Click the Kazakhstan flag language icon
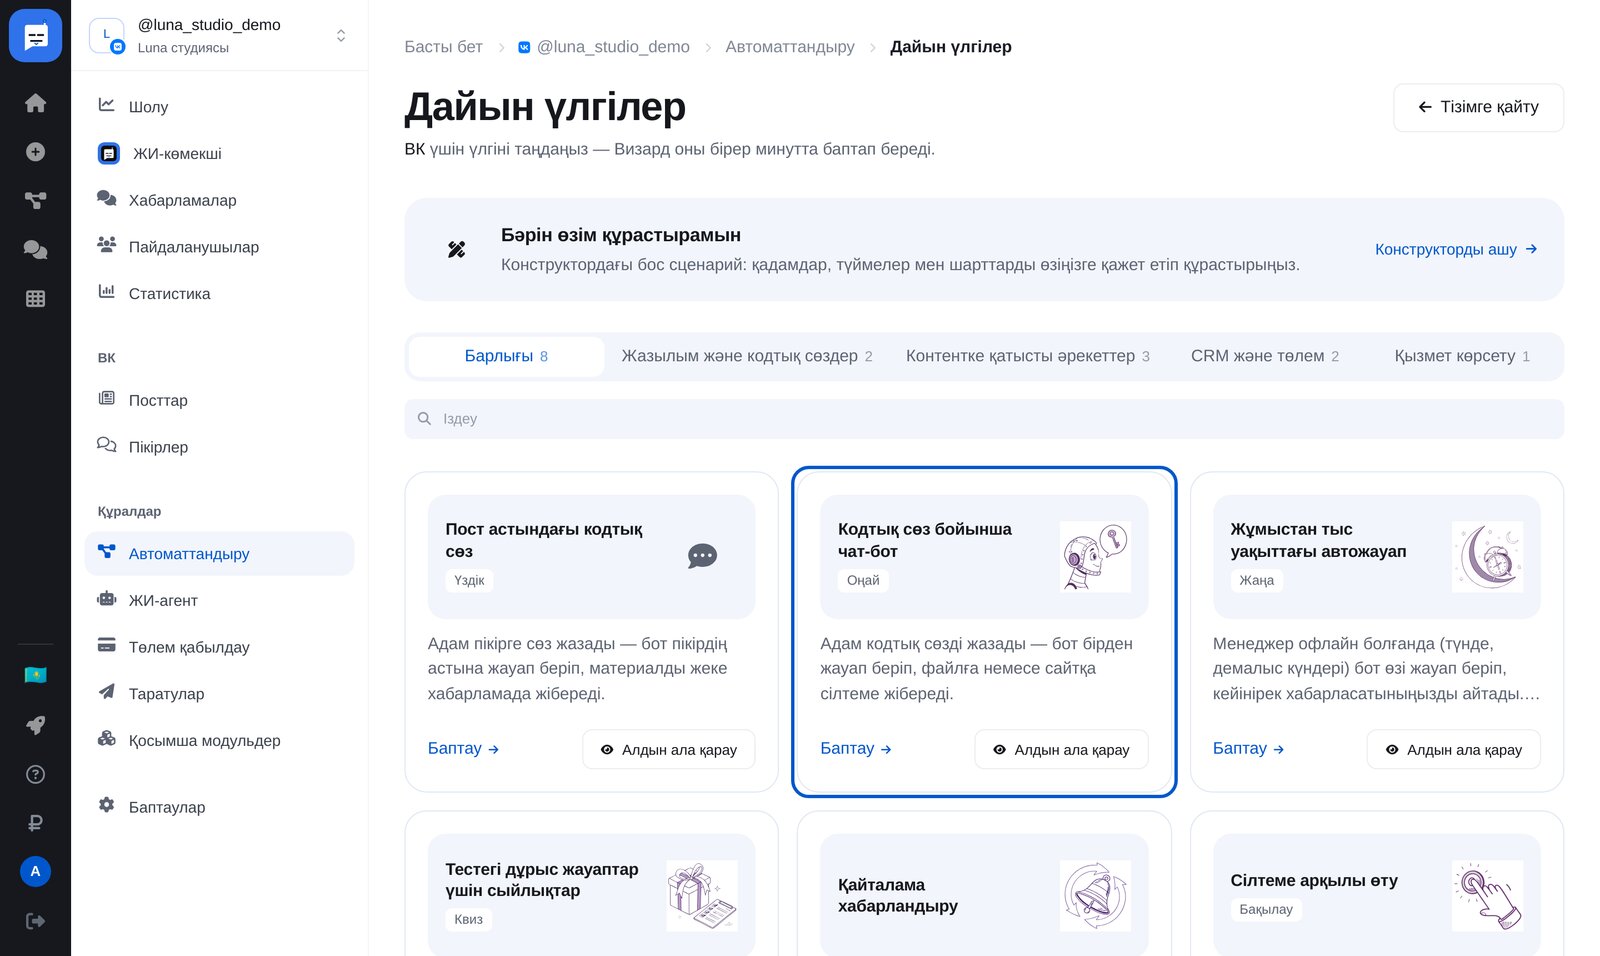This screenshot has width=1600, height=956. coord(35,676)
